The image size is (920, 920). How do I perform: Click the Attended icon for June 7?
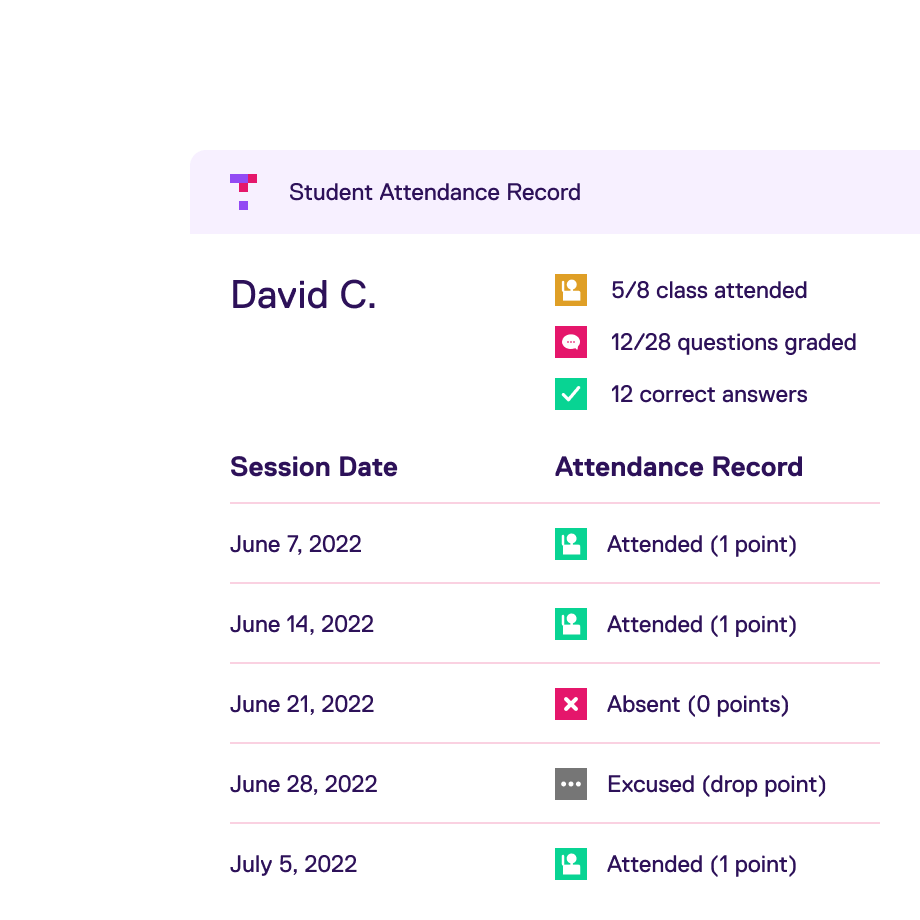(x=570, y=544)
